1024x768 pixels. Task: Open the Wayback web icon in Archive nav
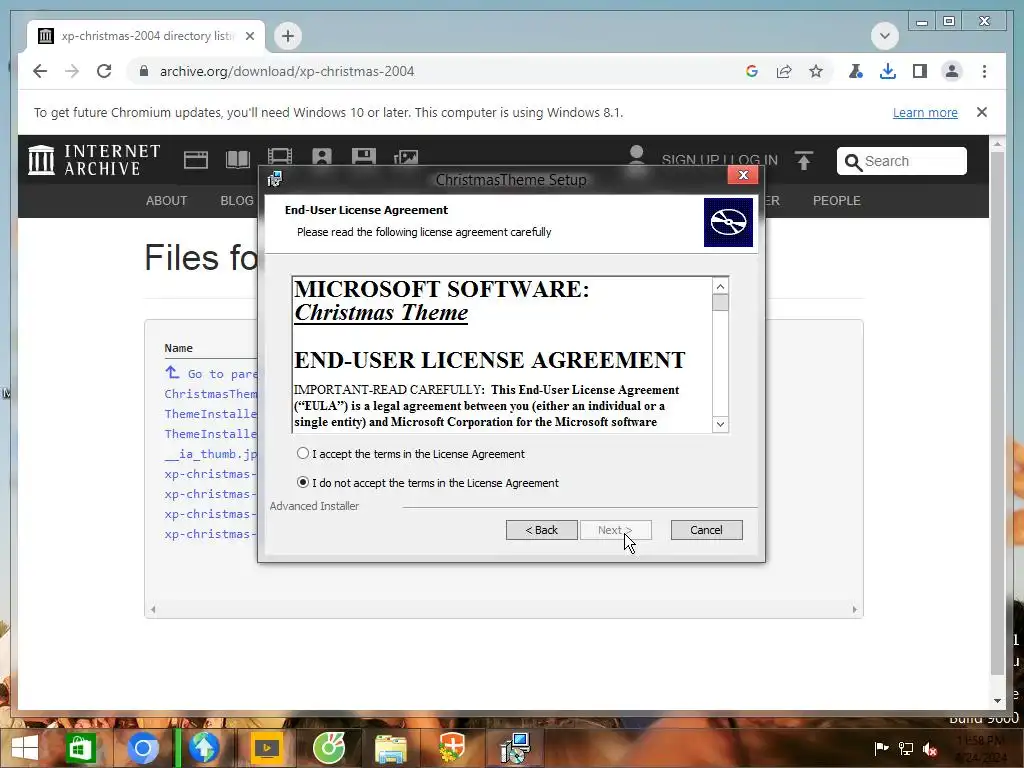(195, 159)
